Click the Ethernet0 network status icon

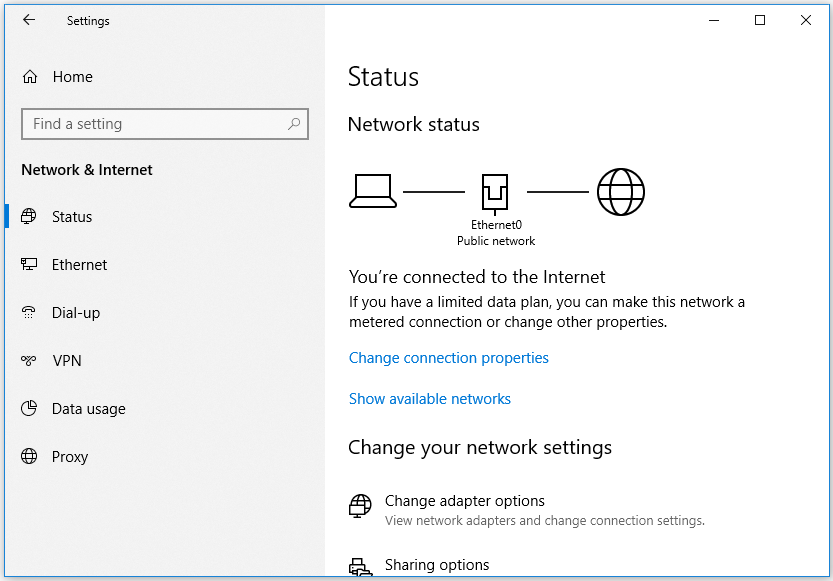pos(496,190)
